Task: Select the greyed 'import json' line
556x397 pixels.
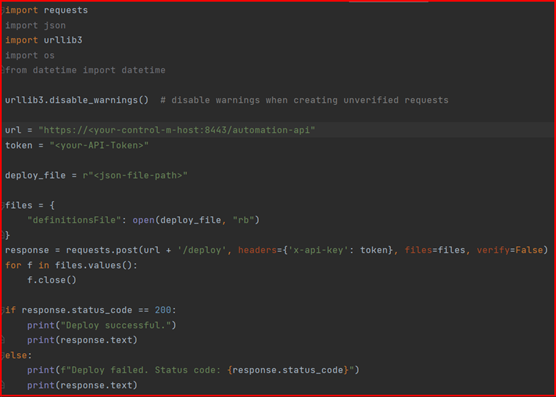Action: (35, 26)
